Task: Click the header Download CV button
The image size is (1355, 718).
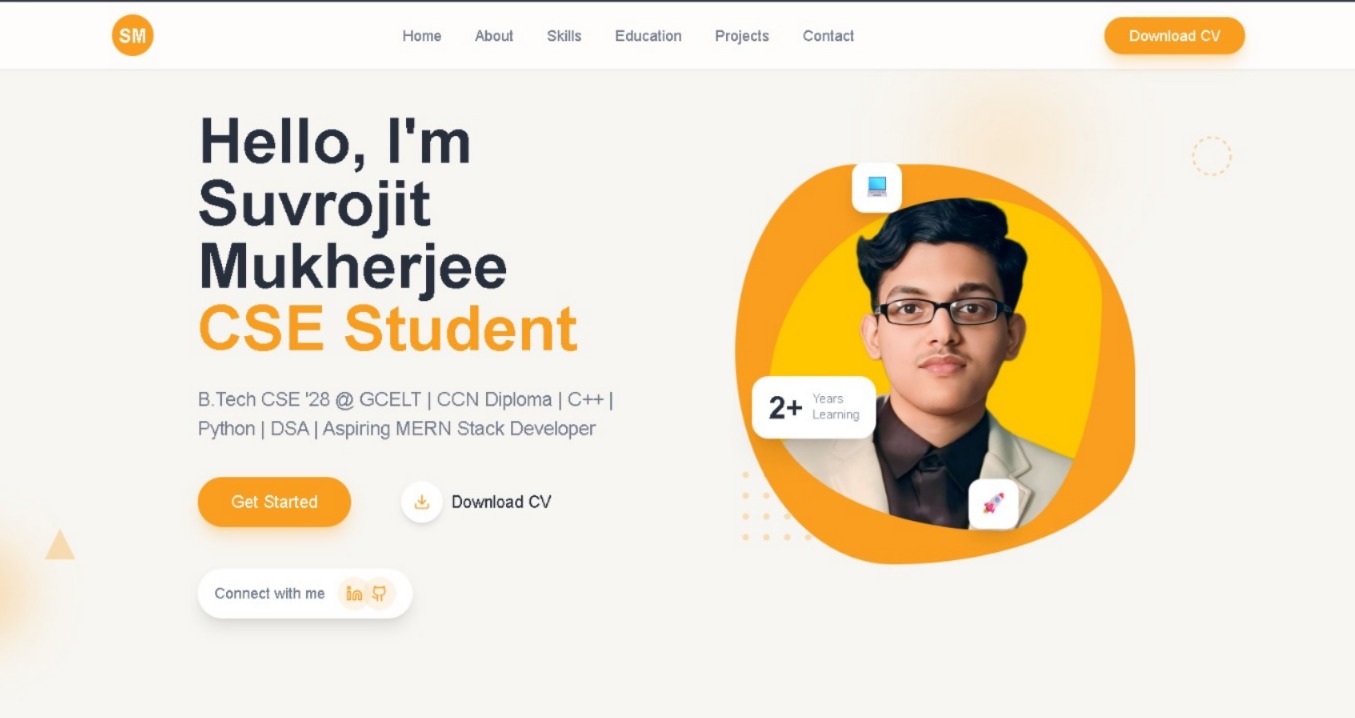Action: coord(1174,36)
